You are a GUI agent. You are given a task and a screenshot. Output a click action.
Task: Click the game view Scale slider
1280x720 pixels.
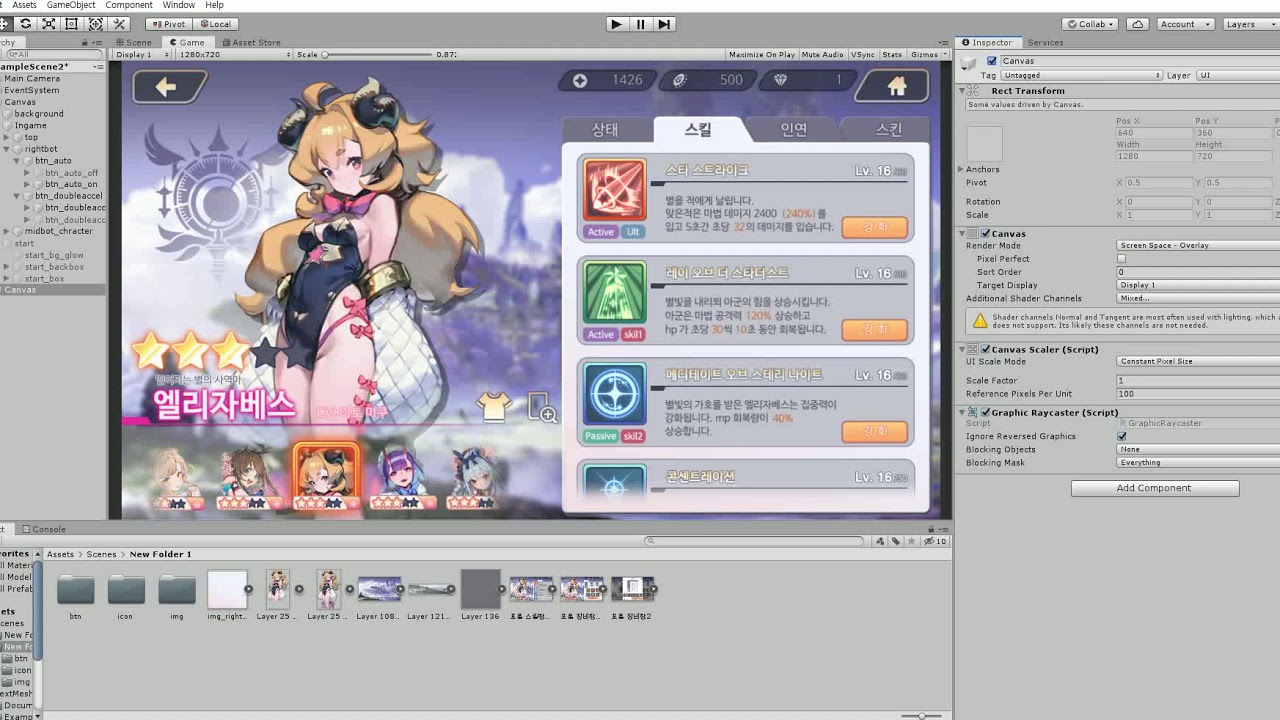click(376, 55)
